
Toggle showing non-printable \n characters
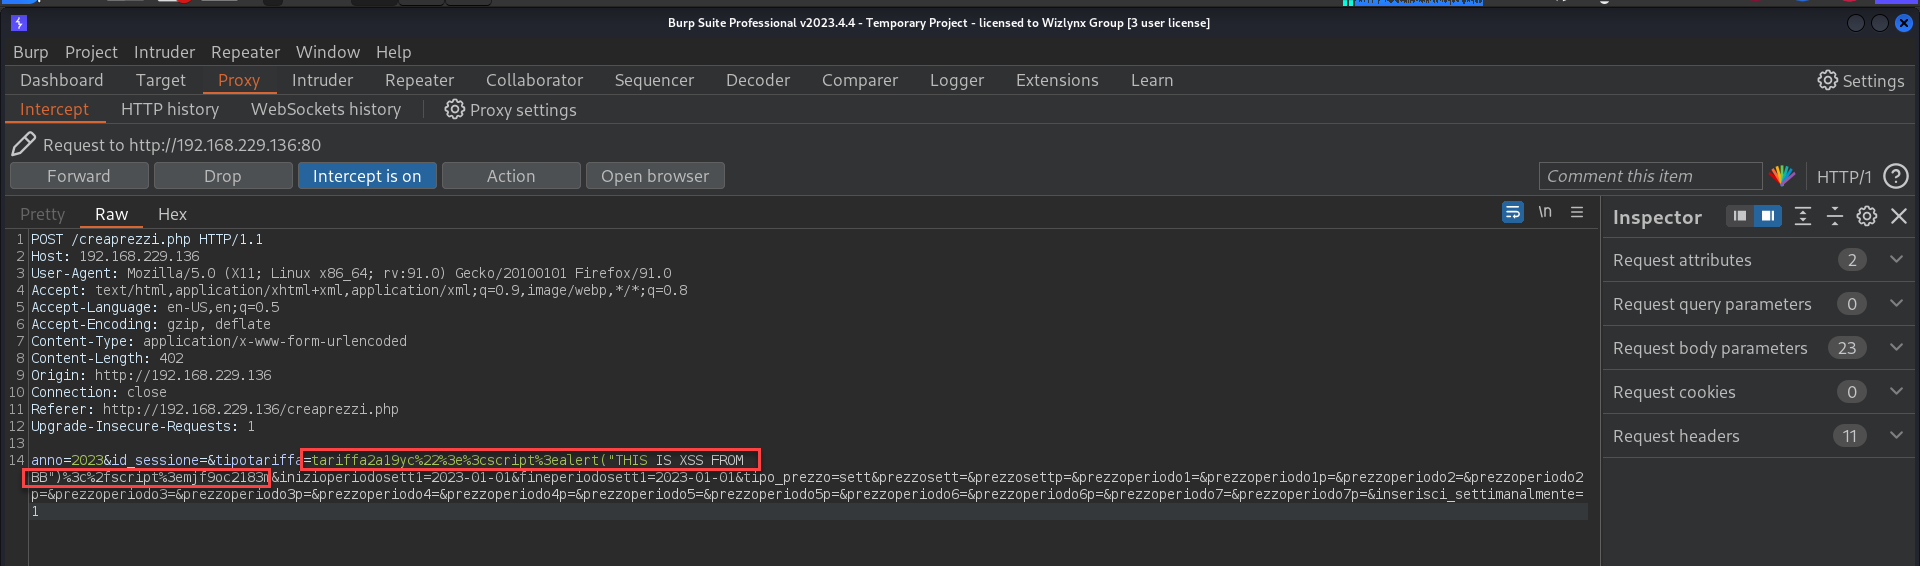click(1545, 212)
